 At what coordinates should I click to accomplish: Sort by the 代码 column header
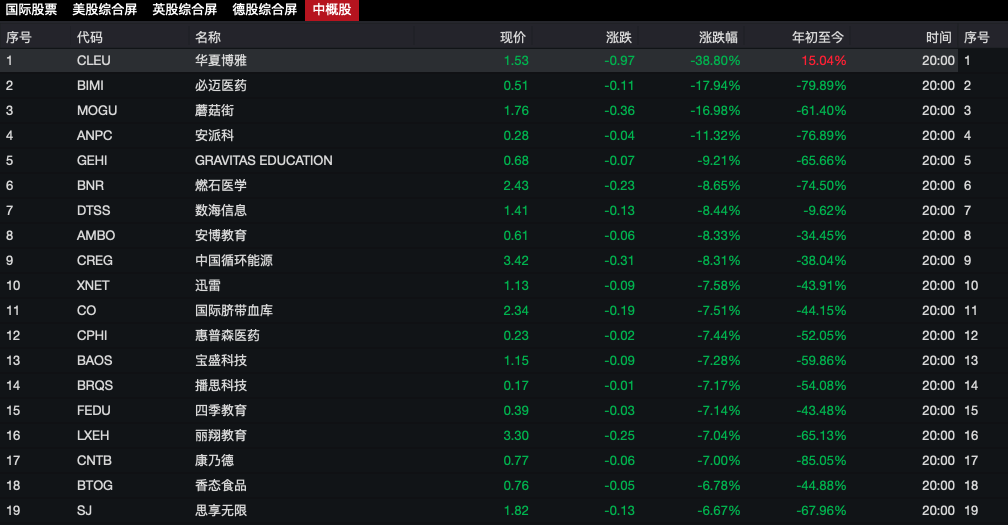[89, 37]
